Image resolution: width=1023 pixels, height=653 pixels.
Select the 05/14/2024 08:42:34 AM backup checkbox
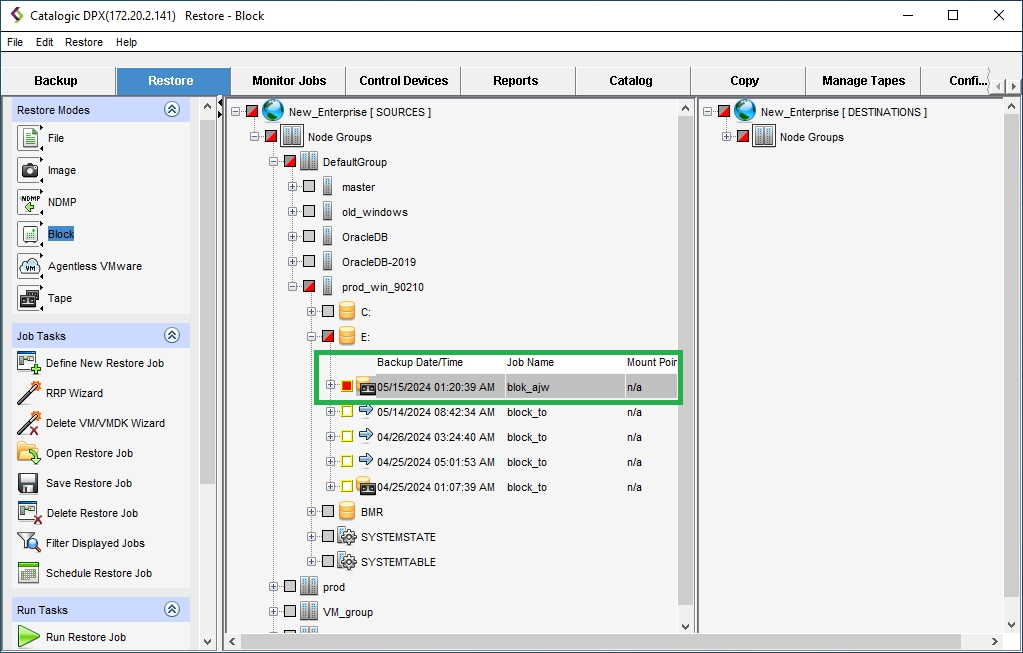(x=347, y=412)
